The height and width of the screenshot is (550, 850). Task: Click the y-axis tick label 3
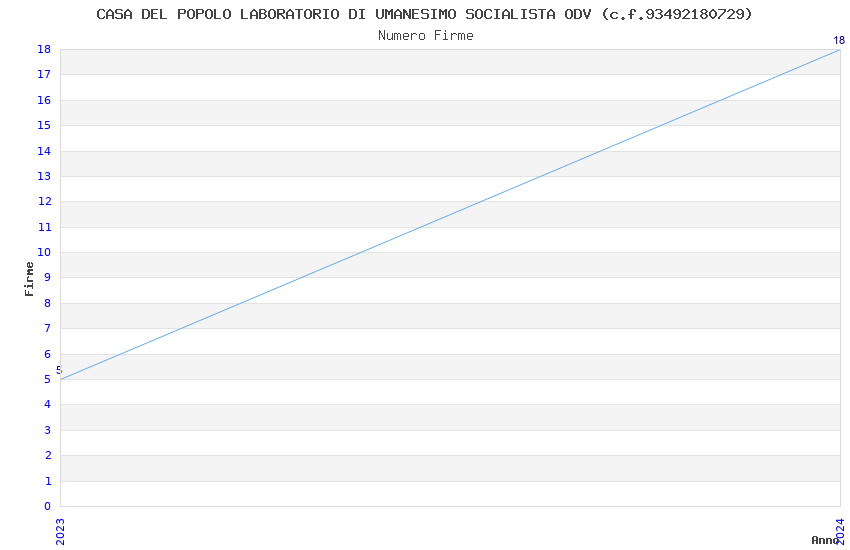coord(48,430)
